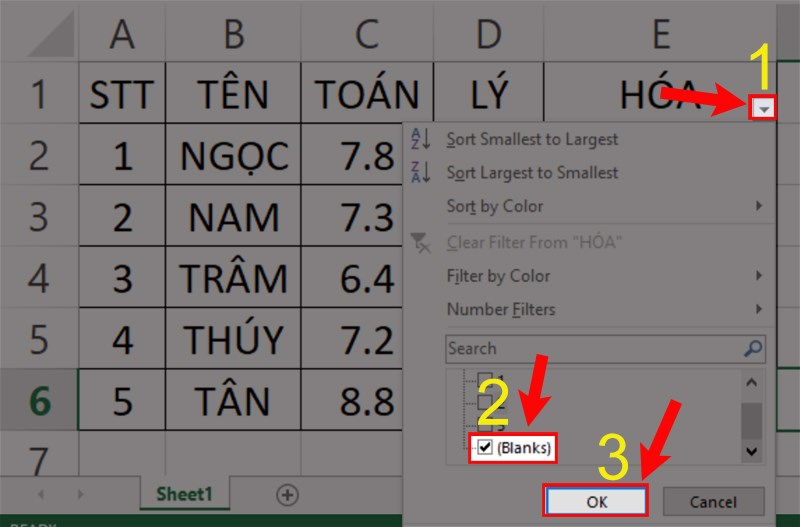Click the clear filter funnel icon
The height and width of the screenshot is (527, 800).
(421, 242)
